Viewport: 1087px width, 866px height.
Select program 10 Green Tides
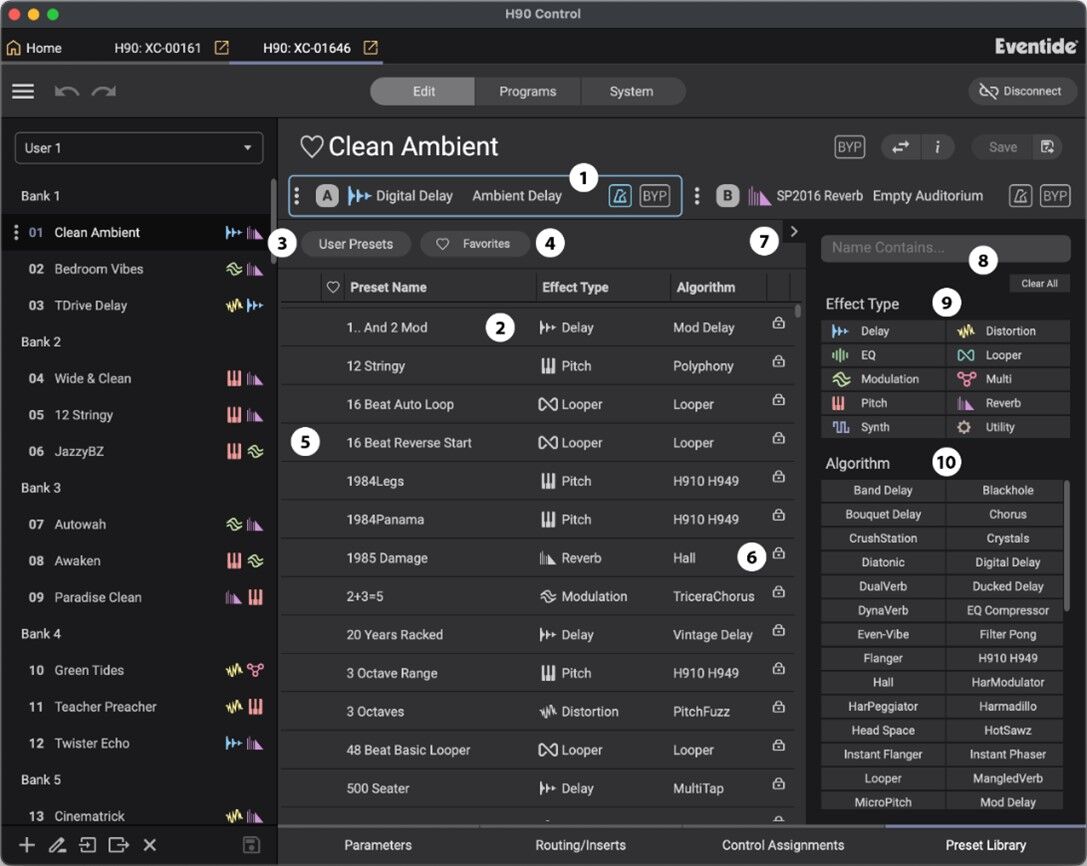(139, 671)
